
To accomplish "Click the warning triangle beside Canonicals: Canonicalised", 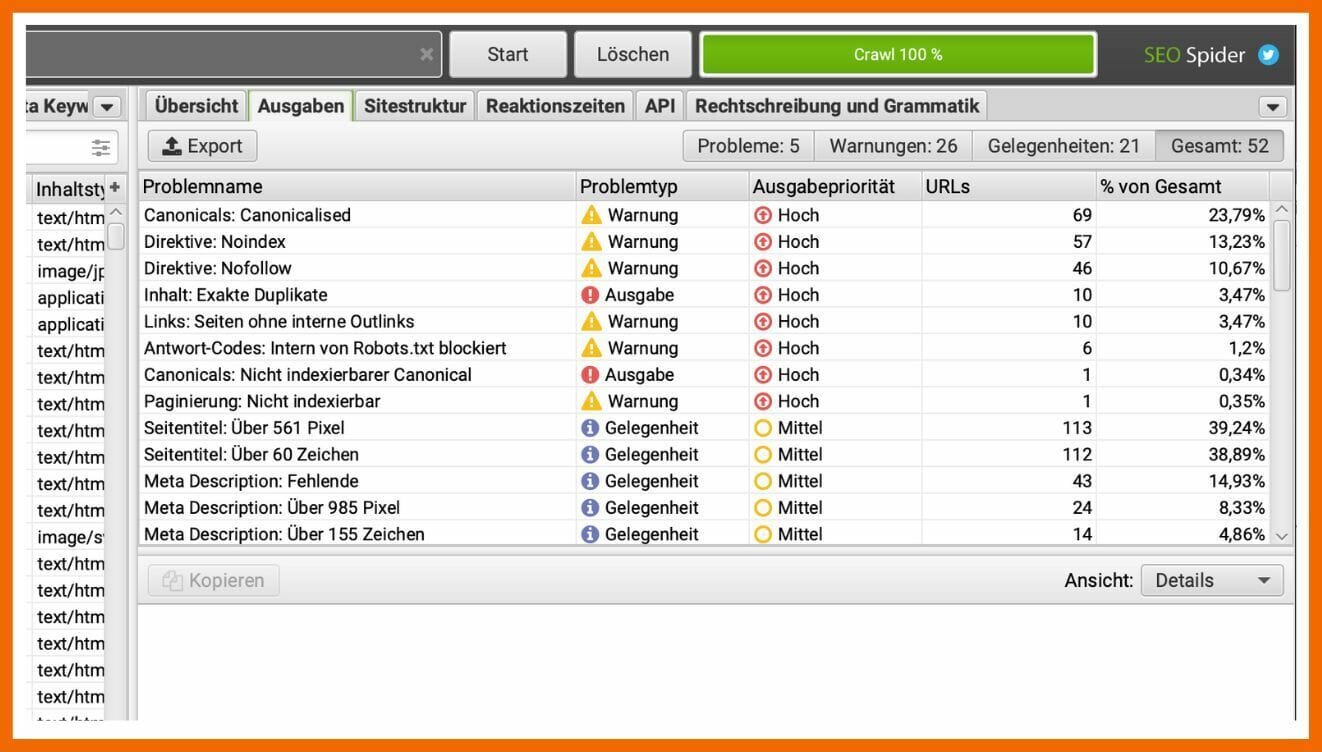I will point(590,214).
